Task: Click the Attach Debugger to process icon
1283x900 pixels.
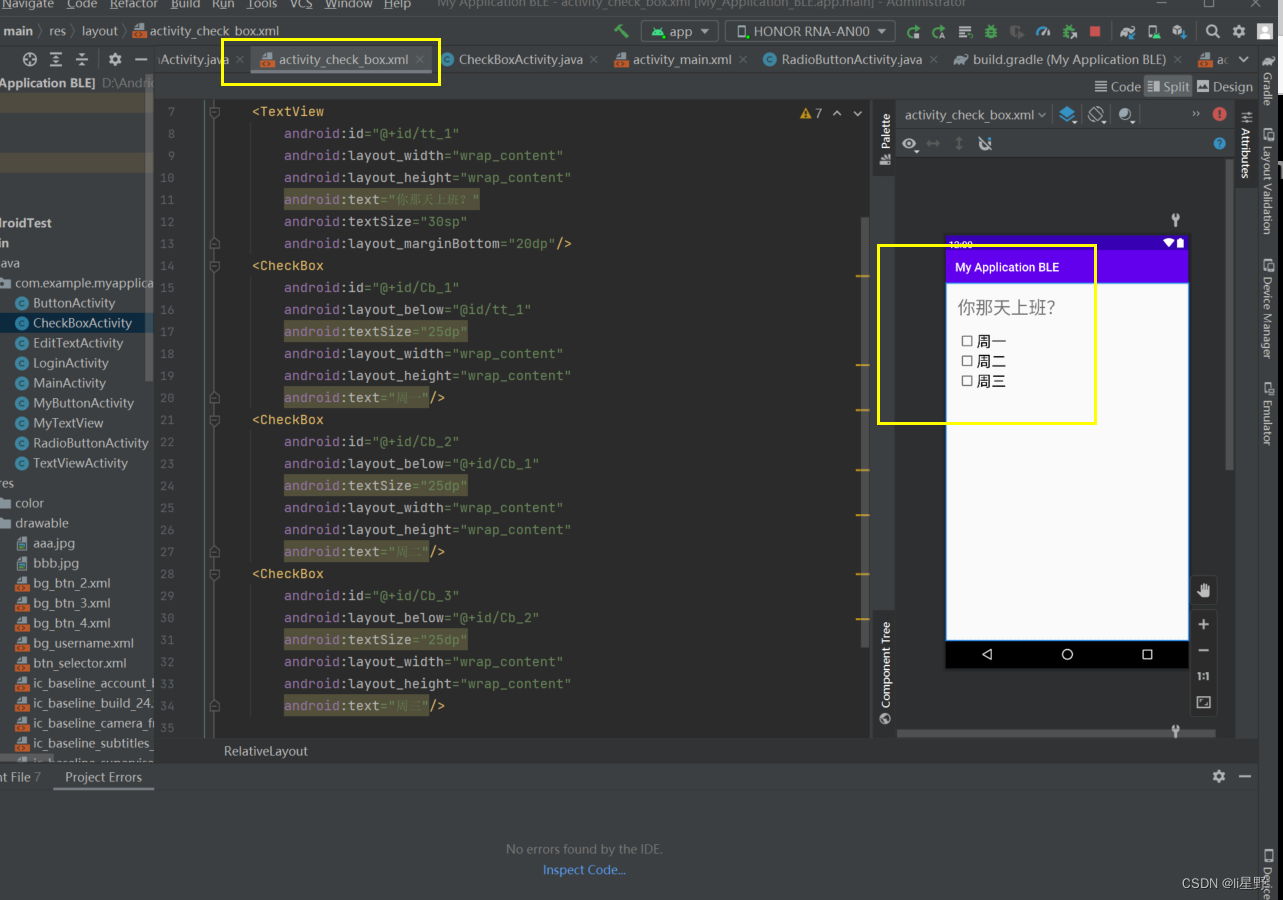Action: click(1069, 32)
